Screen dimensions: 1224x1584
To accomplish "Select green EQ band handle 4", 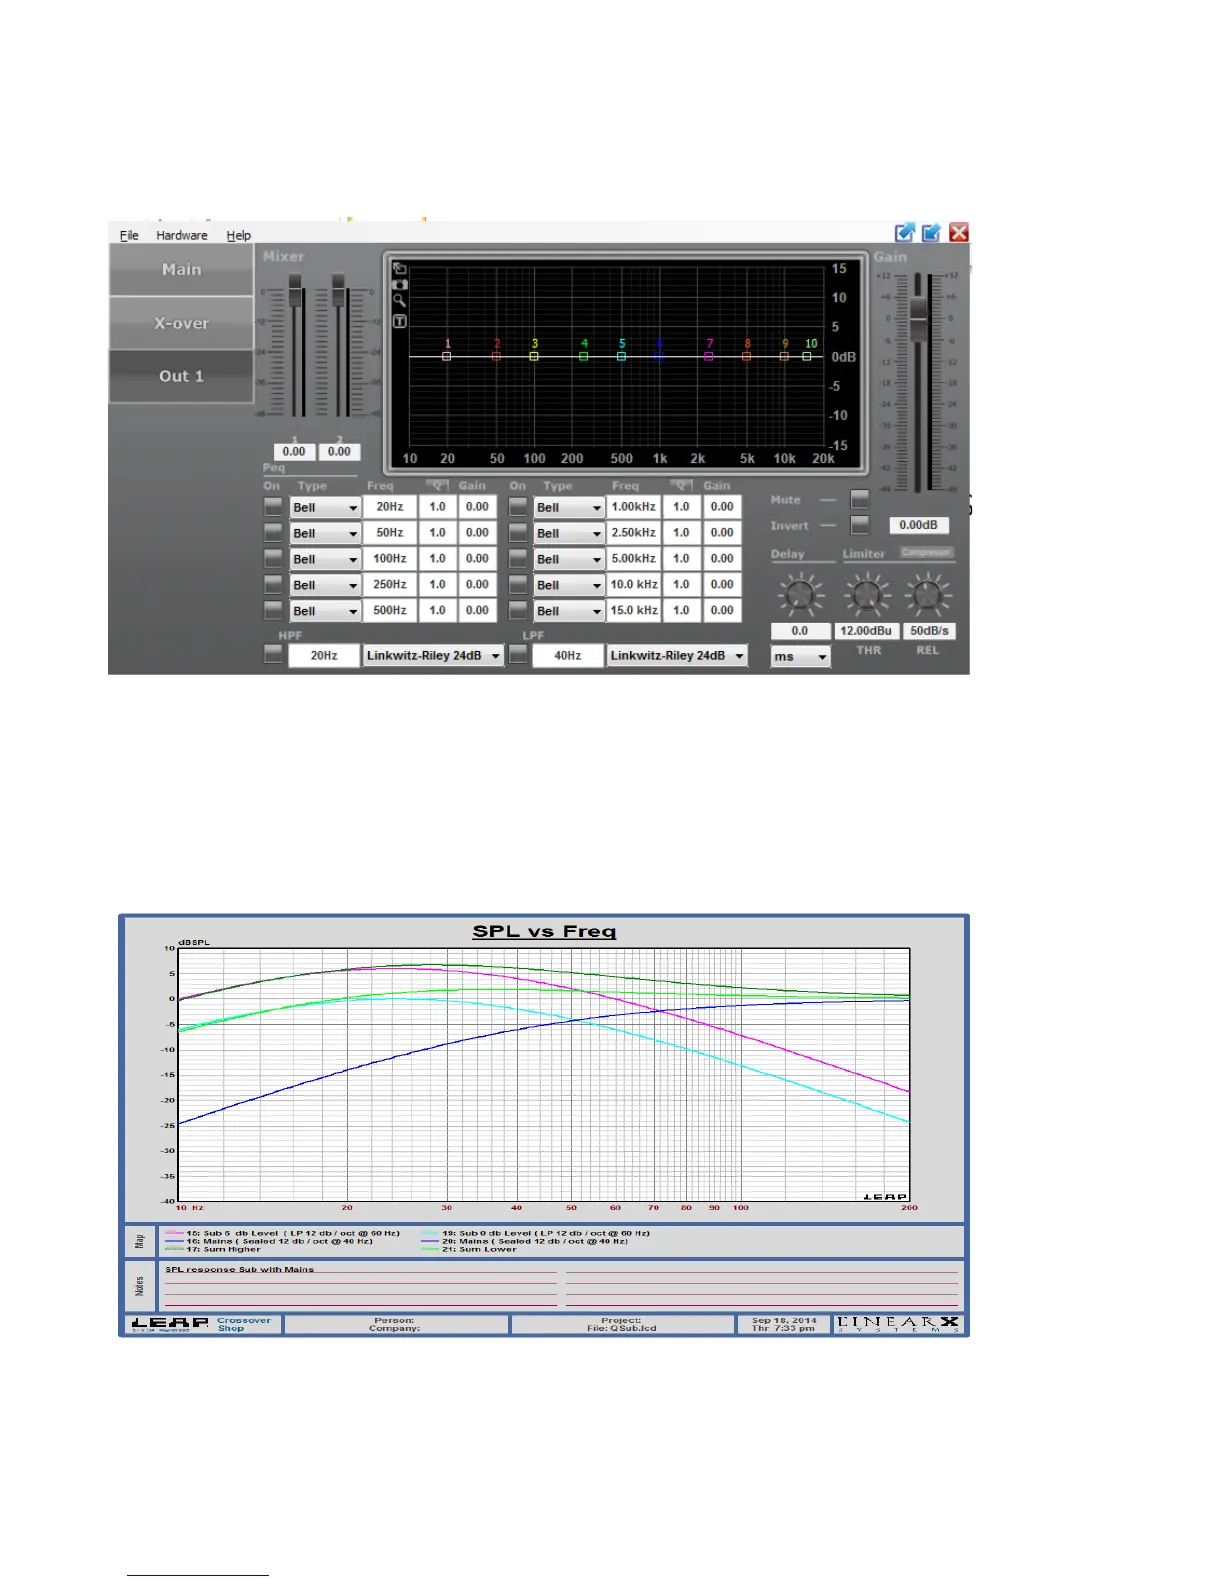I will point(584,356).
